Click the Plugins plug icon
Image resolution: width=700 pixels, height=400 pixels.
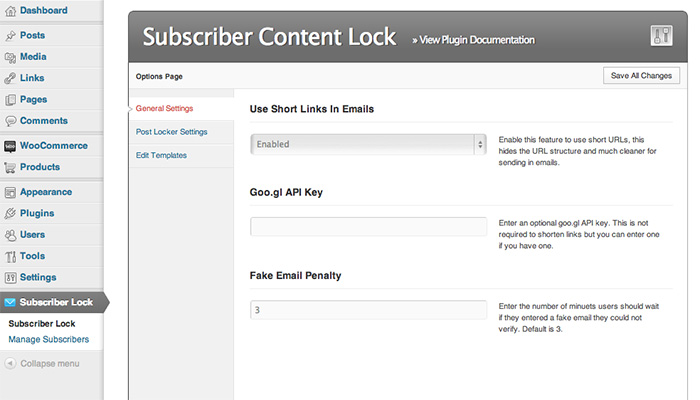(10, 213)
